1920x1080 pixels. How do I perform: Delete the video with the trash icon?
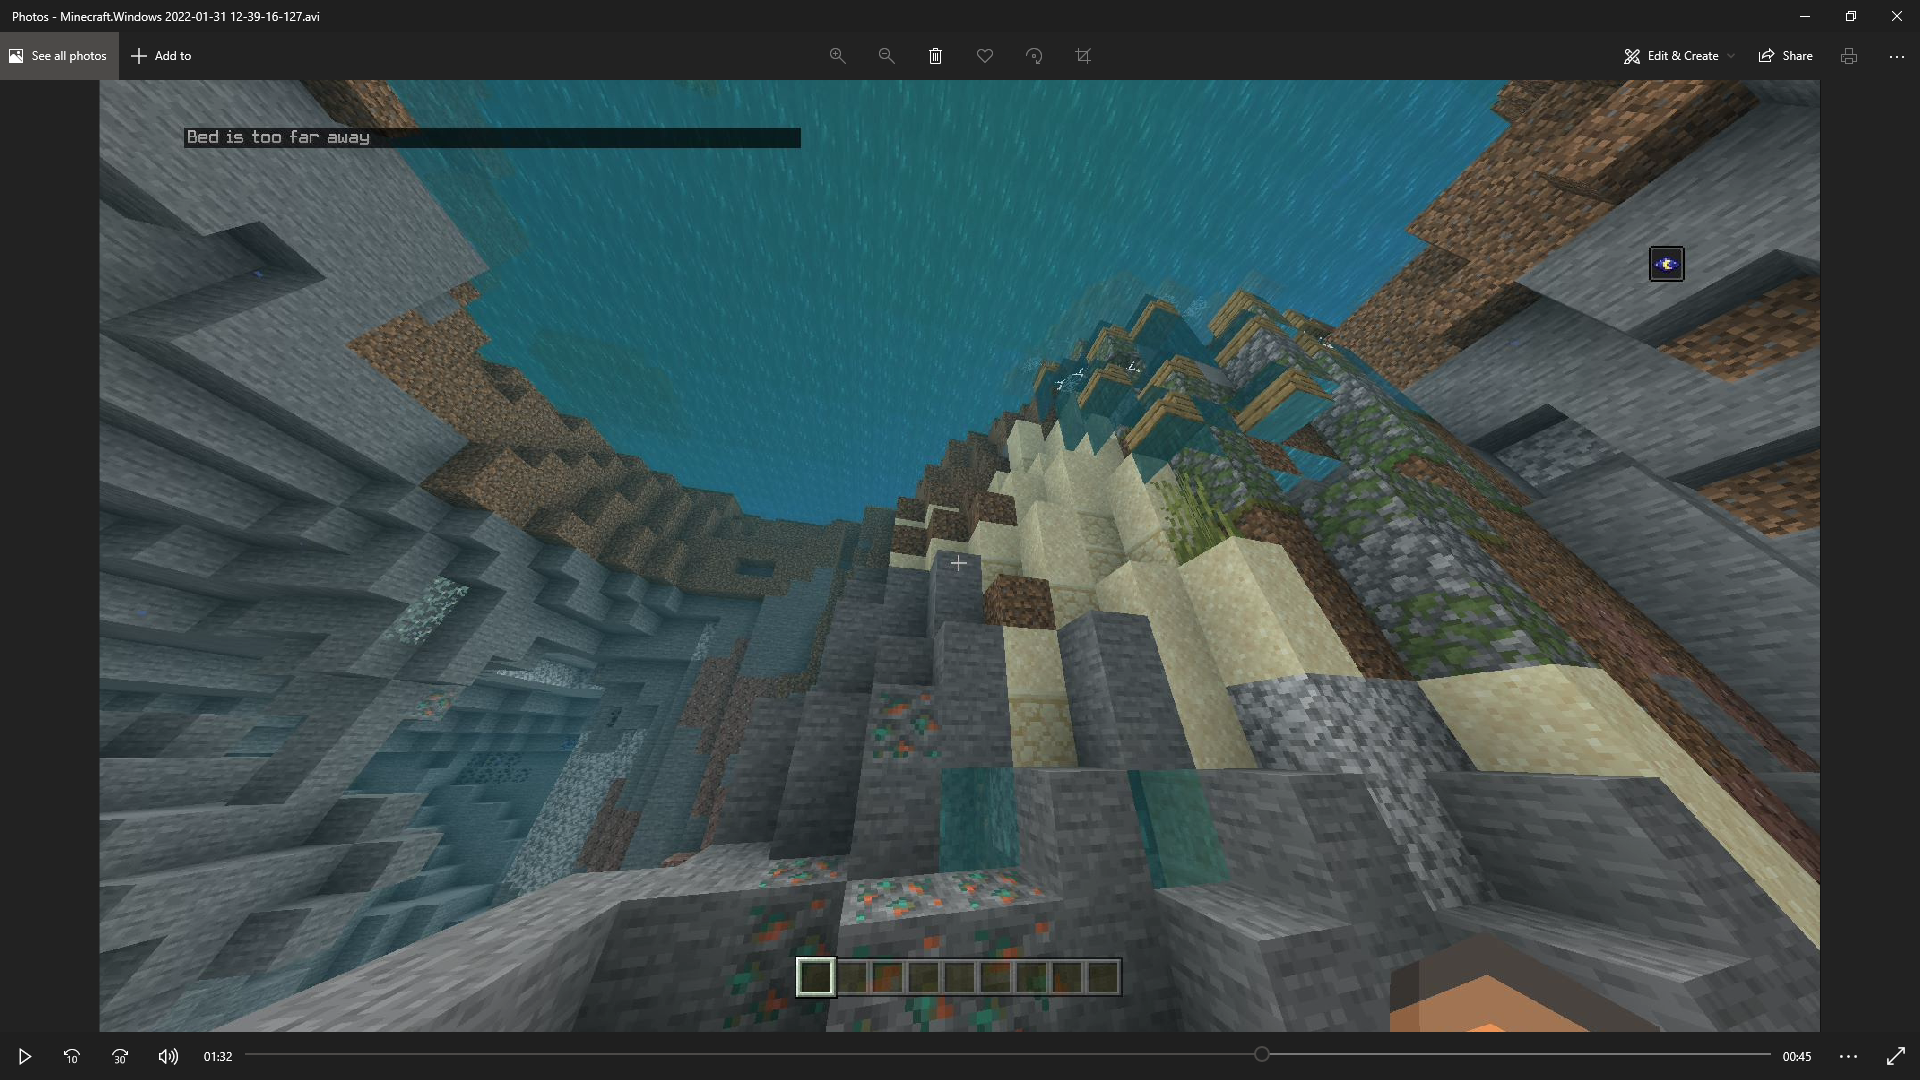click(935, 56)
